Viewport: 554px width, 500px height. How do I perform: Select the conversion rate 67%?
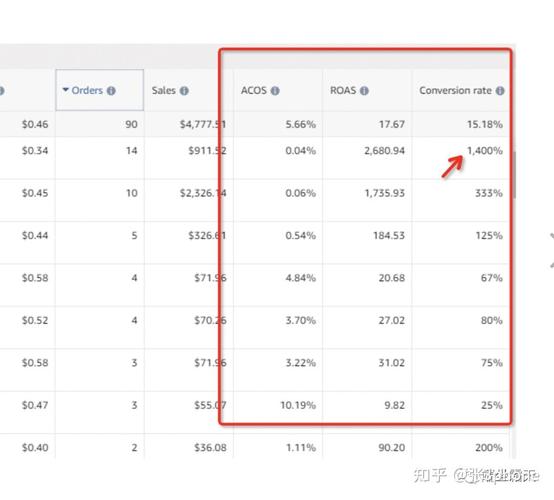[491, 278]
